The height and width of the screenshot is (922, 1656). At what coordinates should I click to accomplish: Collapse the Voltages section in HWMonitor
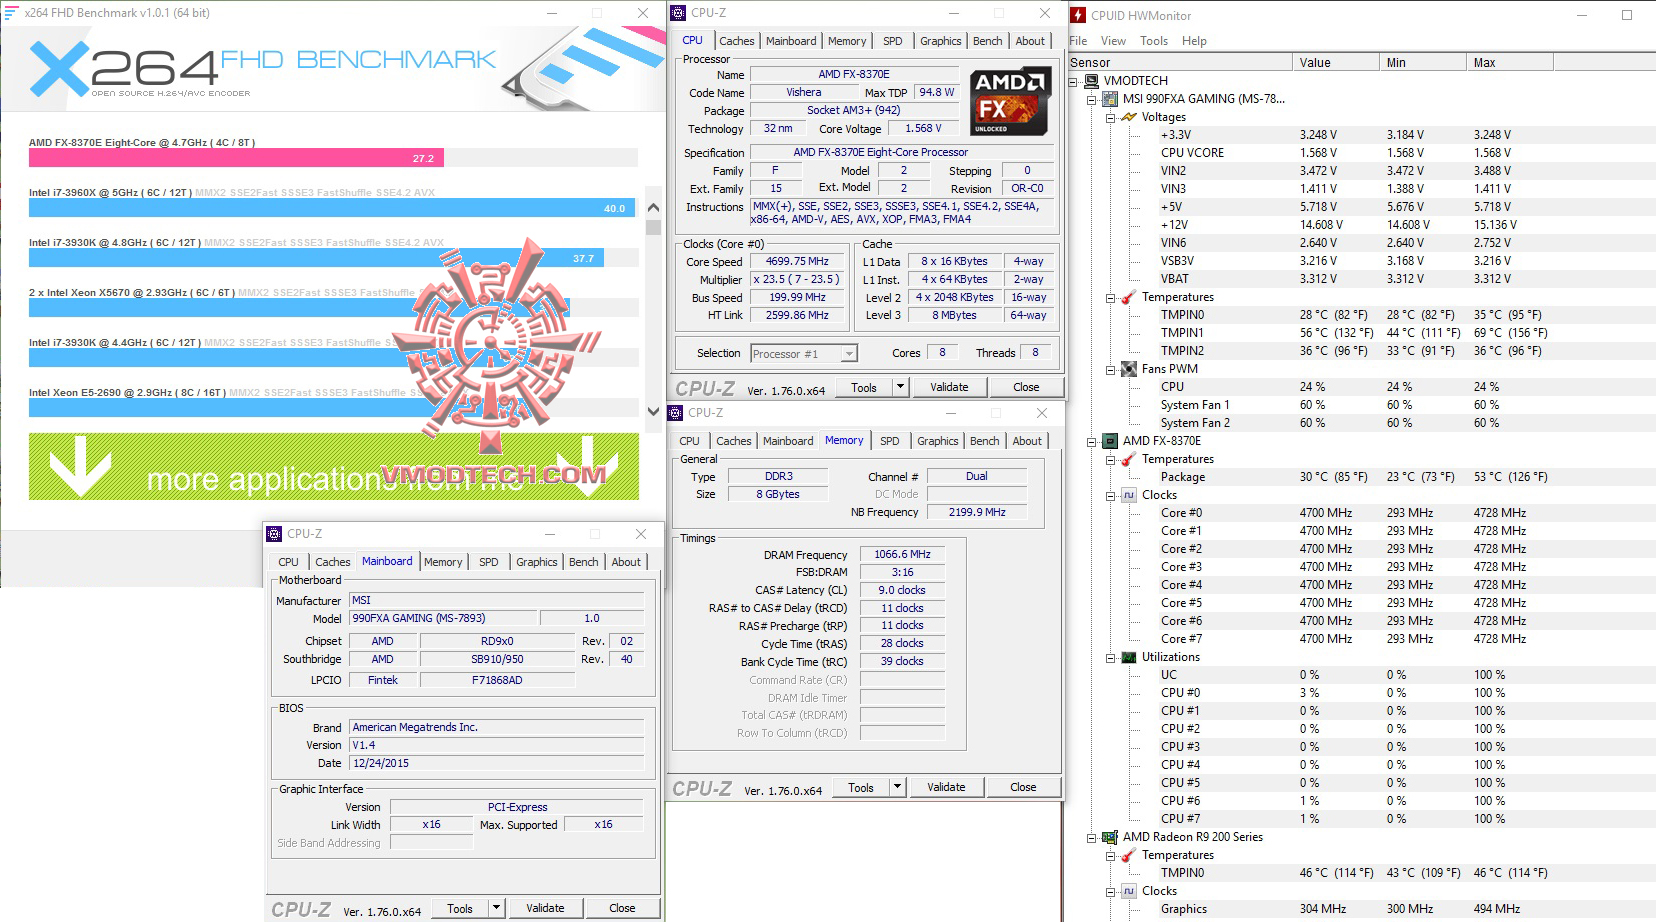pos(1110,117)
